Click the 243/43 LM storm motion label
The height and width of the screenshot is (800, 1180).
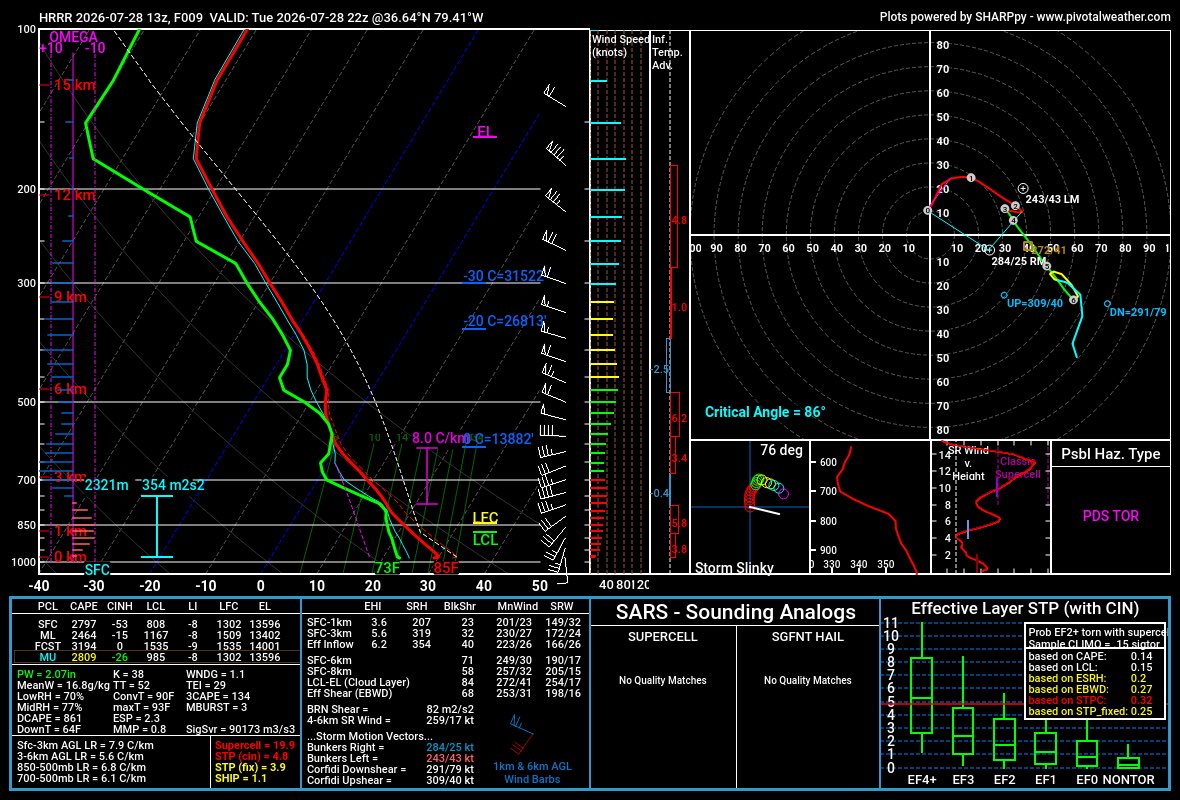(x=1052, y=199)
